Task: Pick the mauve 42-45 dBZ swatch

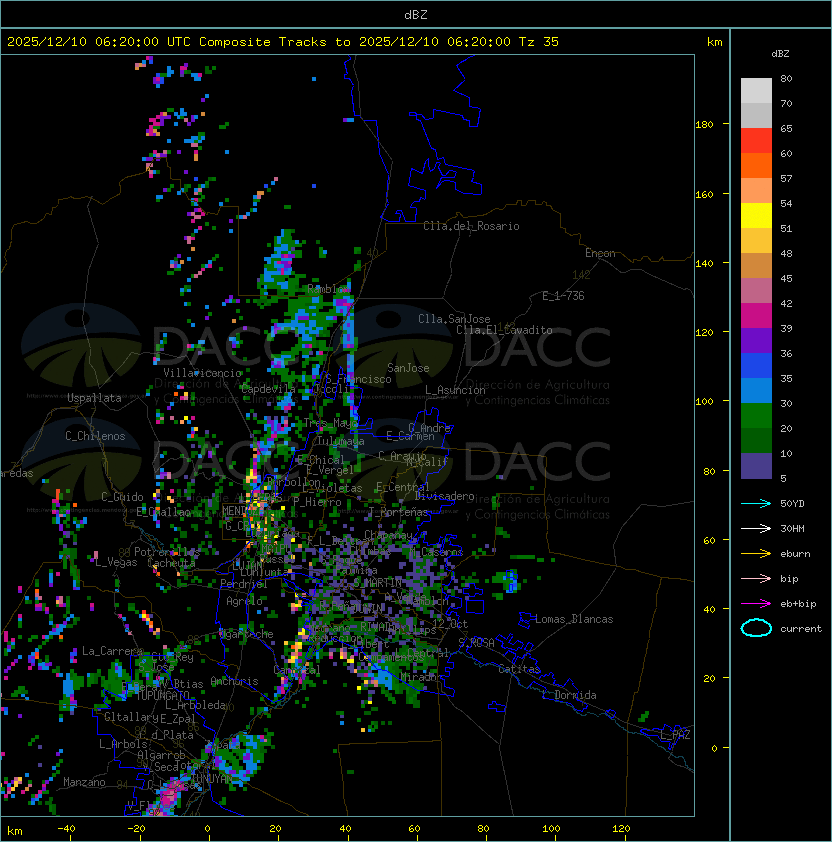Action: point(756,291)
